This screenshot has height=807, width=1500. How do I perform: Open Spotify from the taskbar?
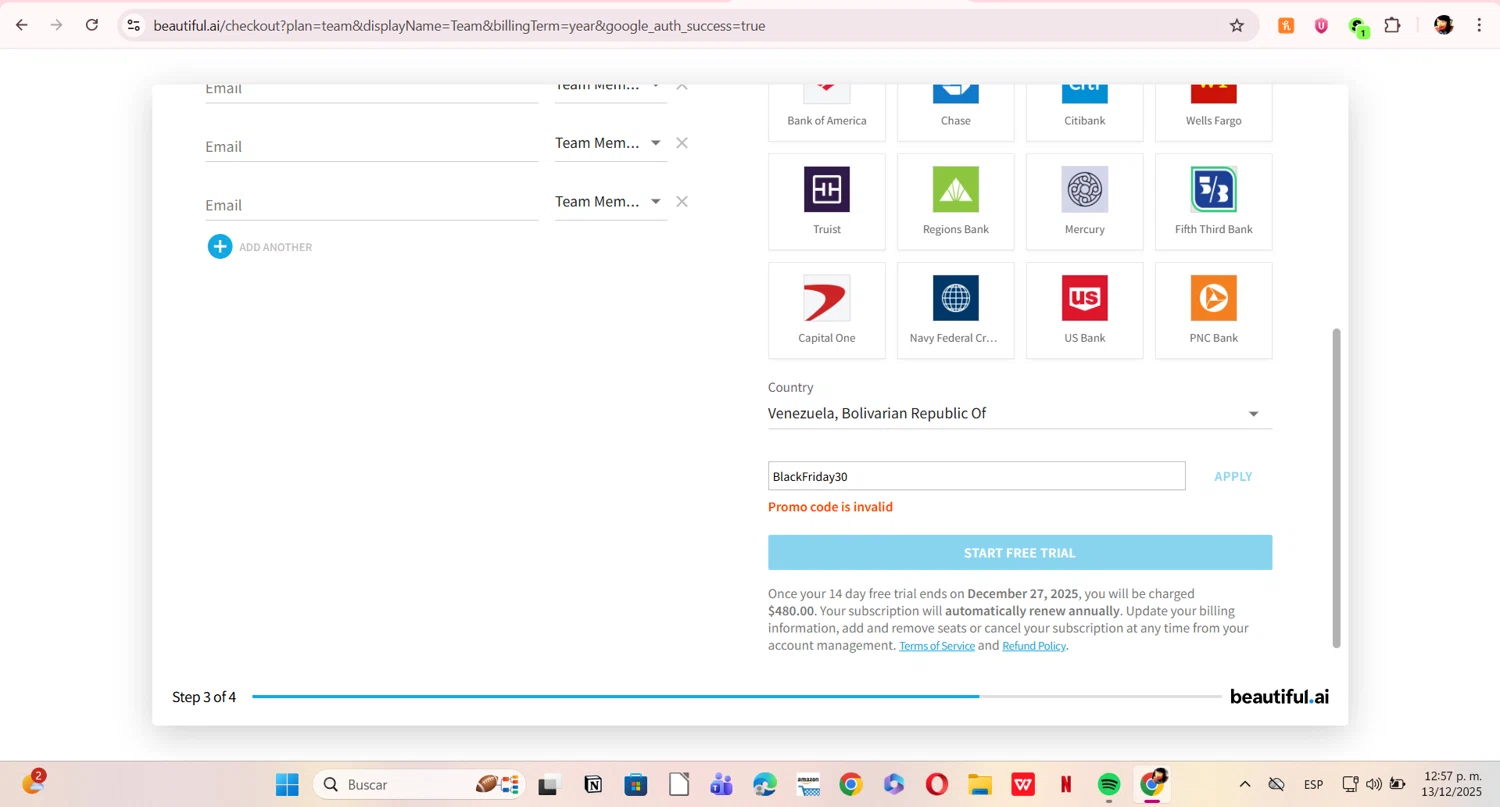(x=1109, y=784)
